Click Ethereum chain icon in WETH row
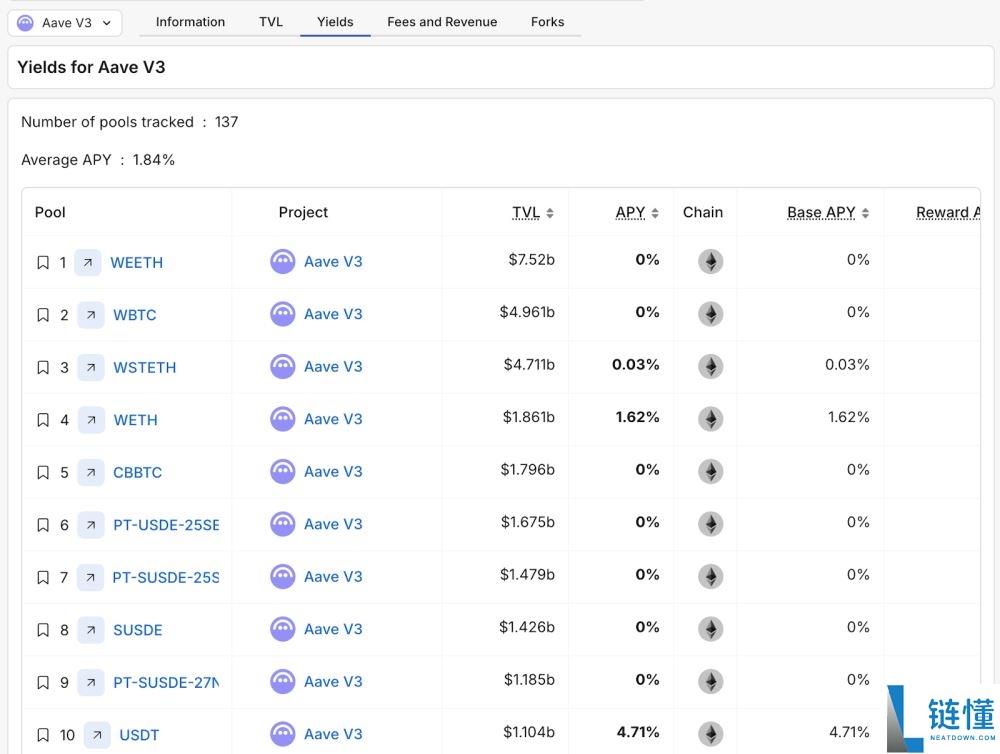The image size is (1000, 754). [710, 419]
